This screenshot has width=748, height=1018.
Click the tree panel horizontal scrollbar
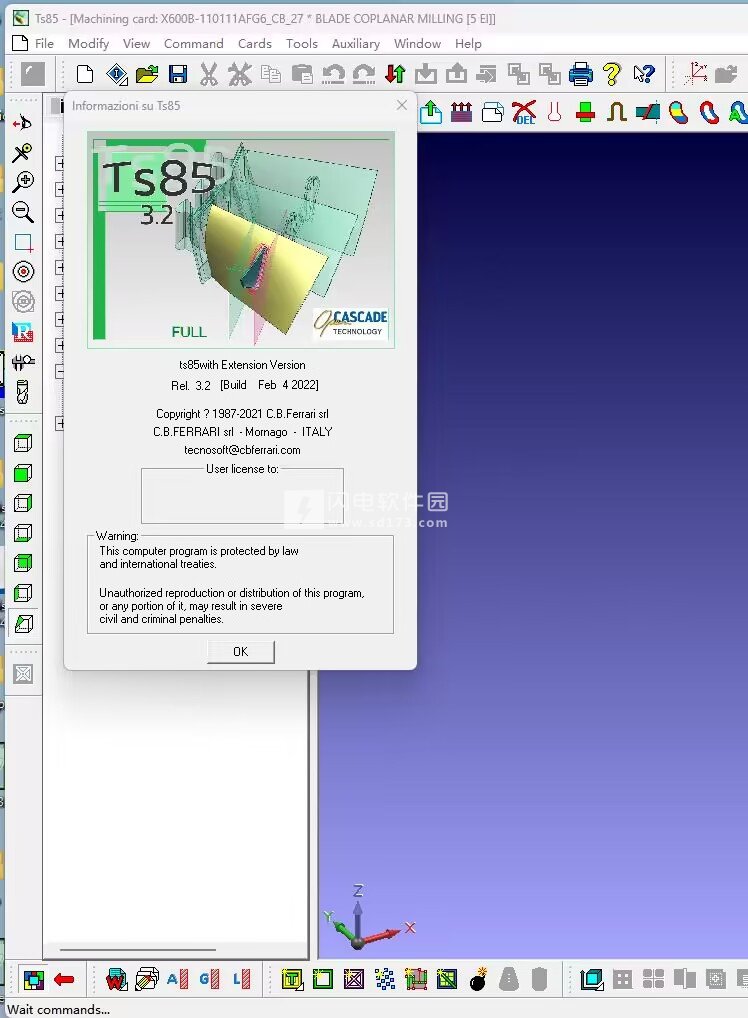click(138, 950)
